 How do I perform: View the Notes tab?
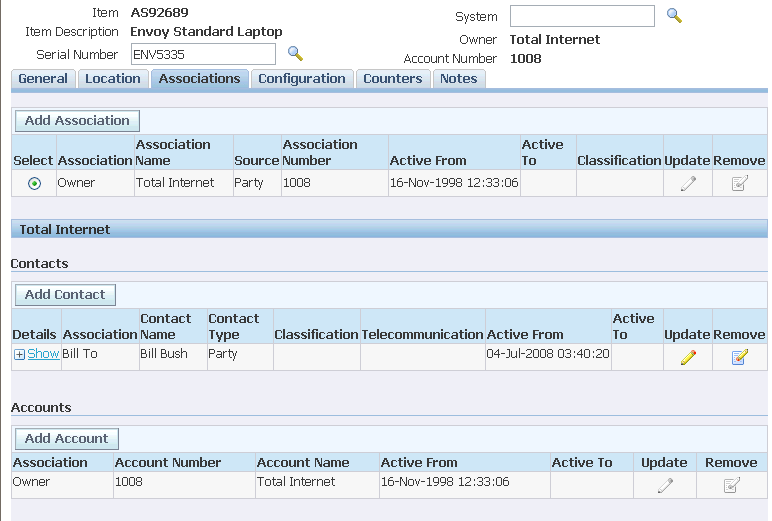click(459, 79)
